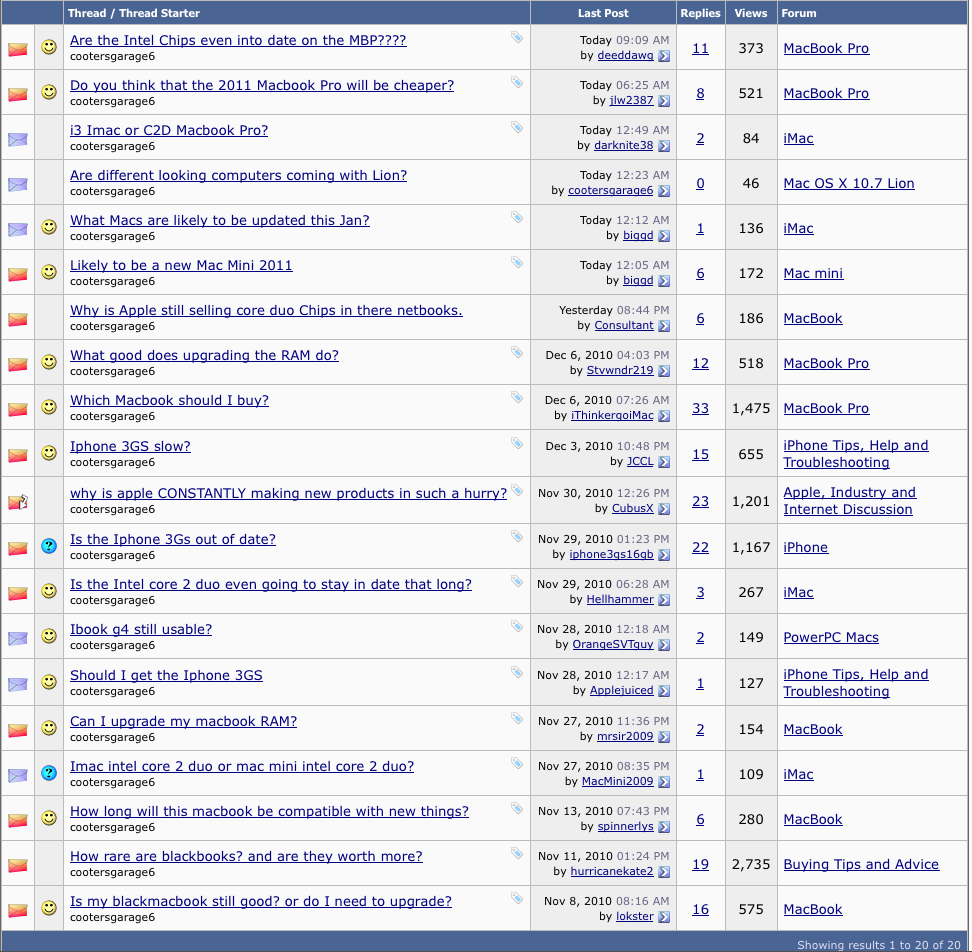Screen dimensions: 972x952
Task: Click envelope status icon for CONSTANTLY making products thread
Action: click(x=18, y=501)
